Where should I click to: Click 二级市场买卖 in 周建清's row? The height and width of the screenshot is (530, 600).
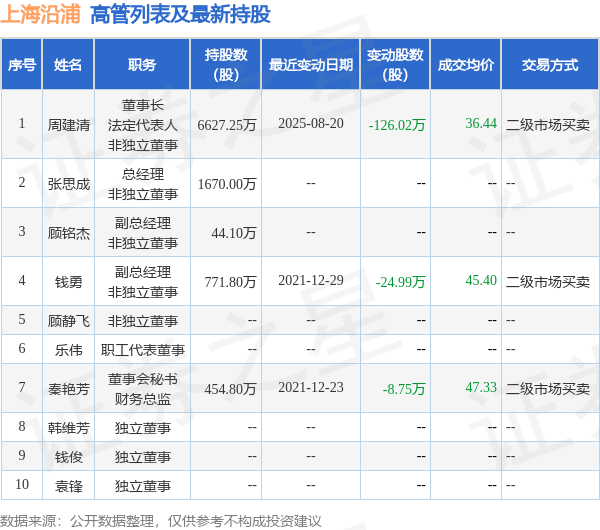pyautogui.click(x=548, y=125)
